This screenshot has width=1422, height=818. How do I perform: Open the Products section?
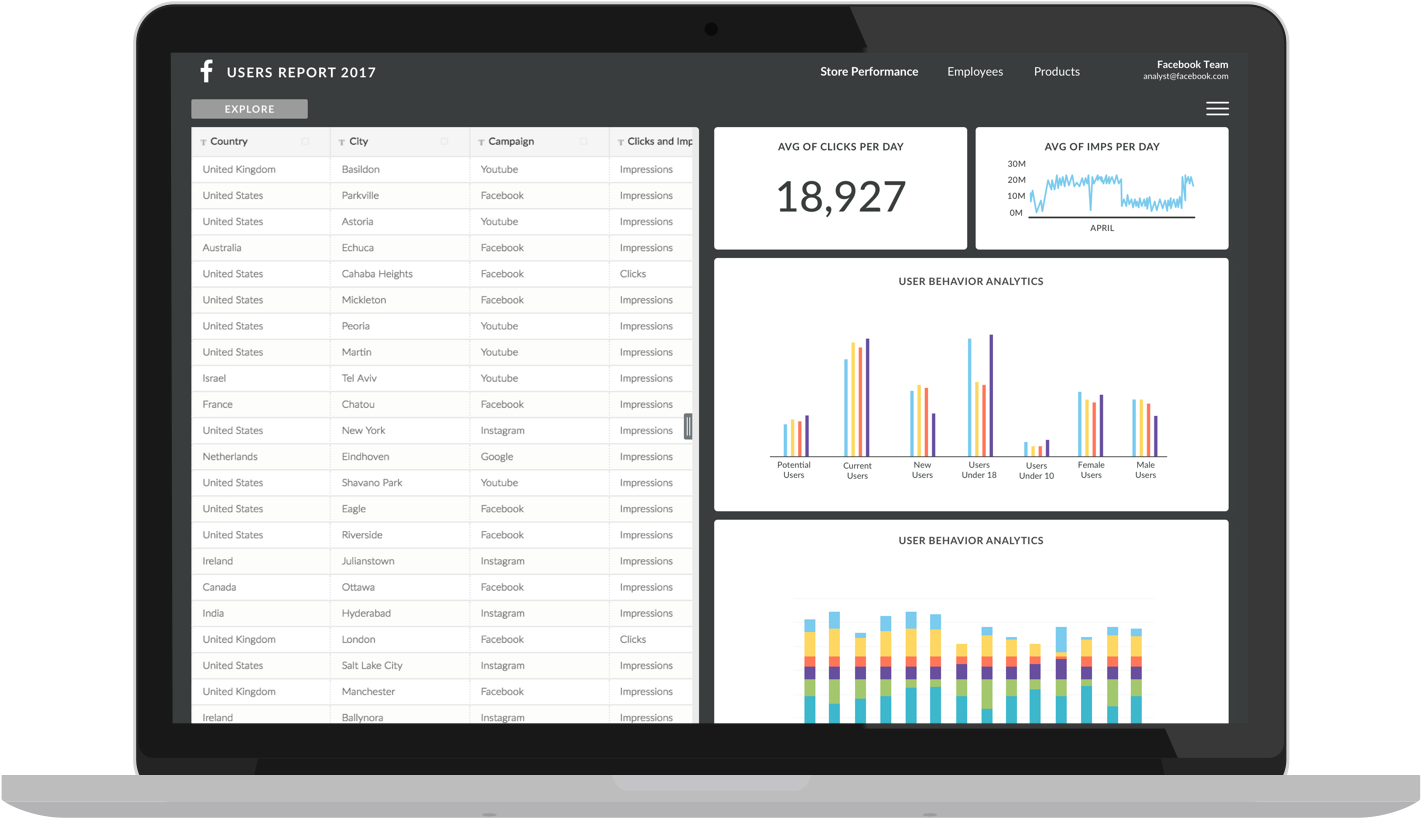point(1056,71)
